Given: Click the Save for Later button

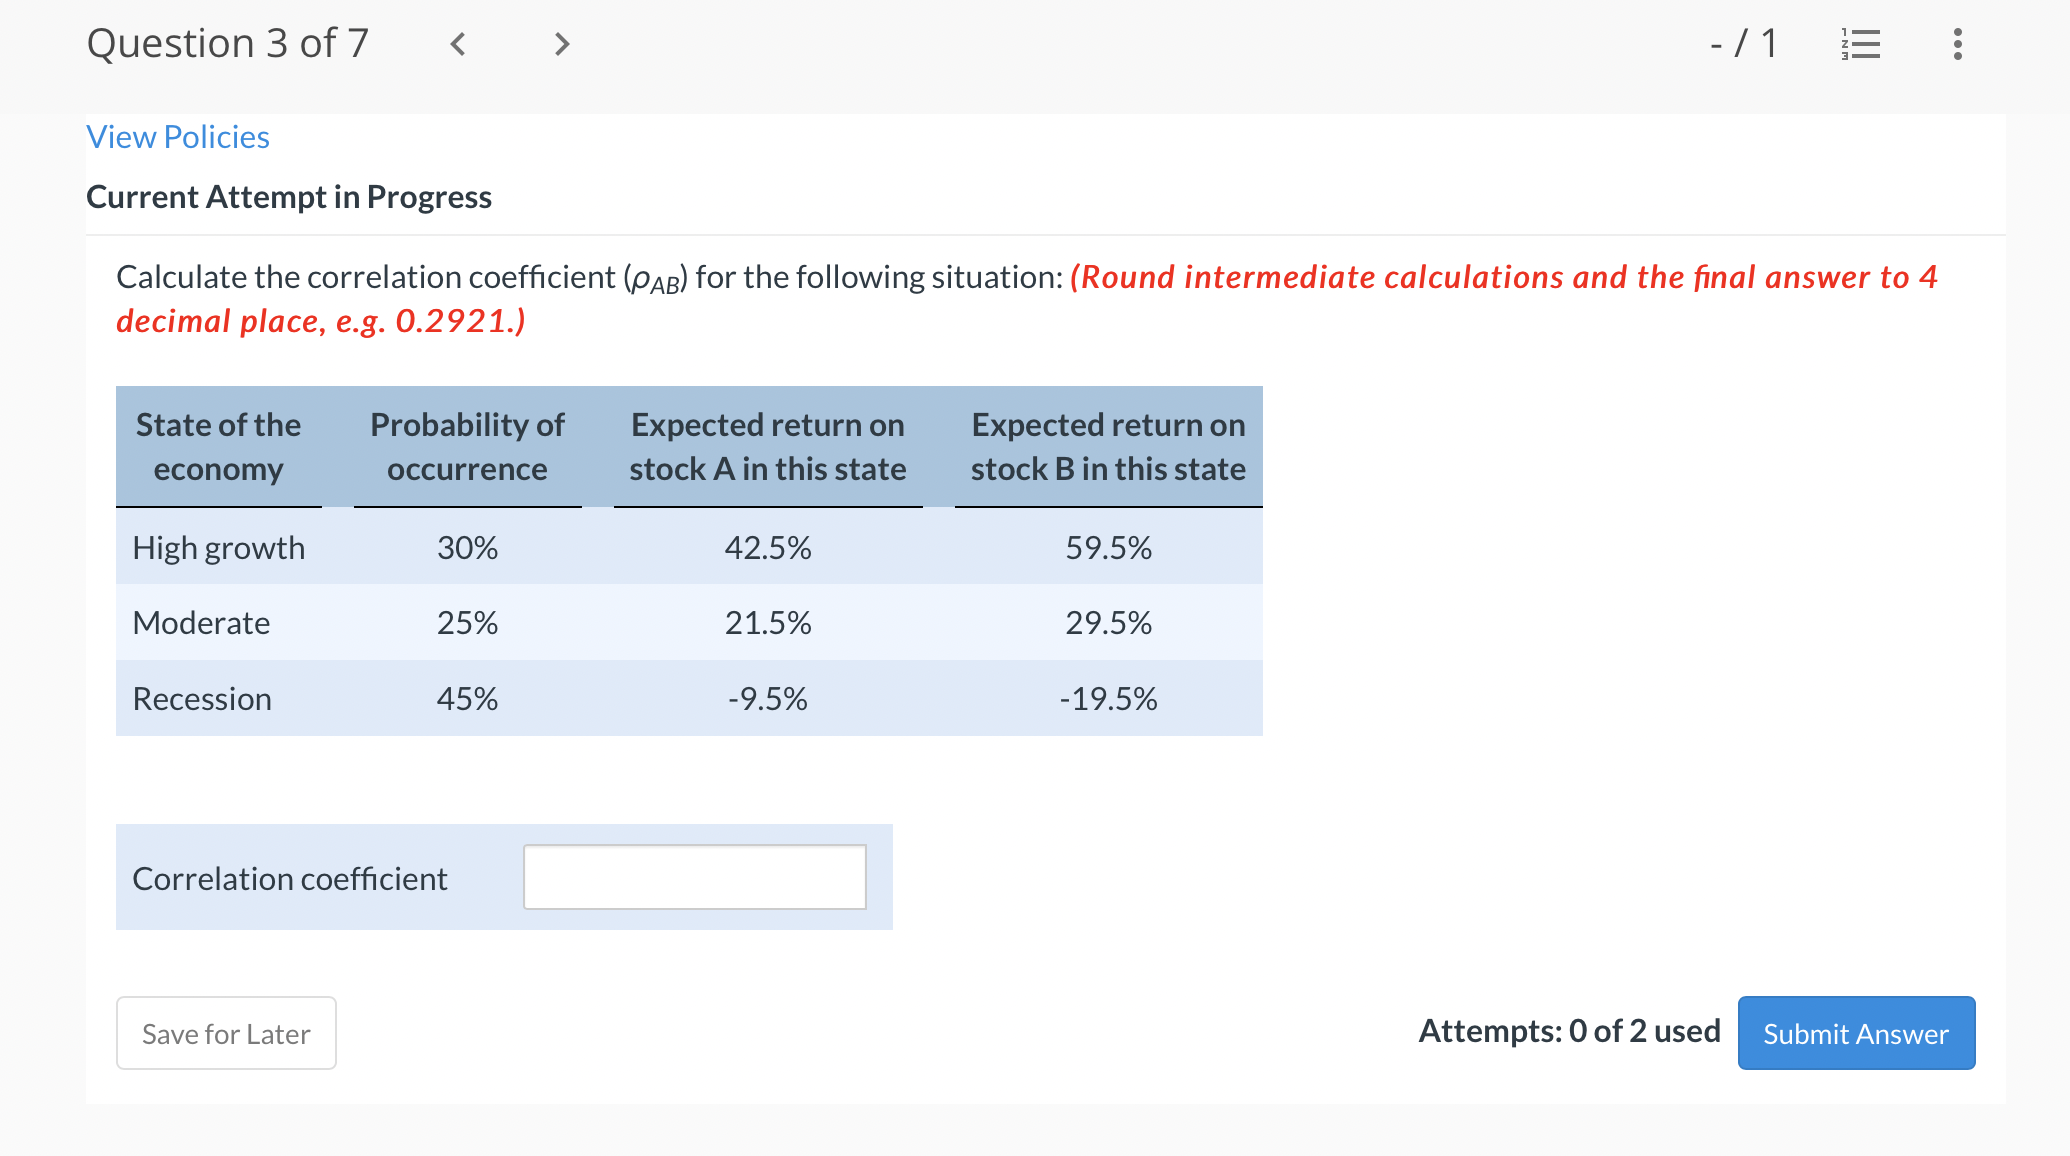Looking at the screenshot, I should click(225, 1033).
